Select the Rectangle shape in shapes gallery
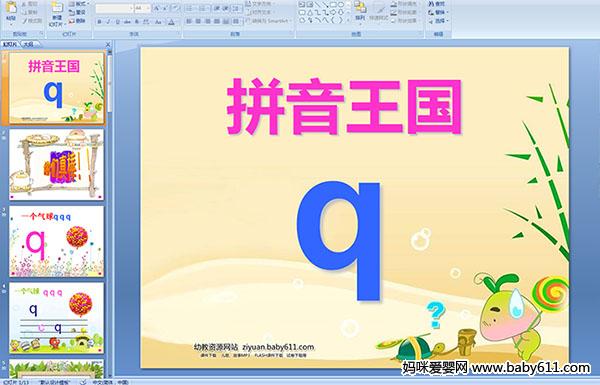The width and height of the screenshot is (600, 385). [333, 4]
